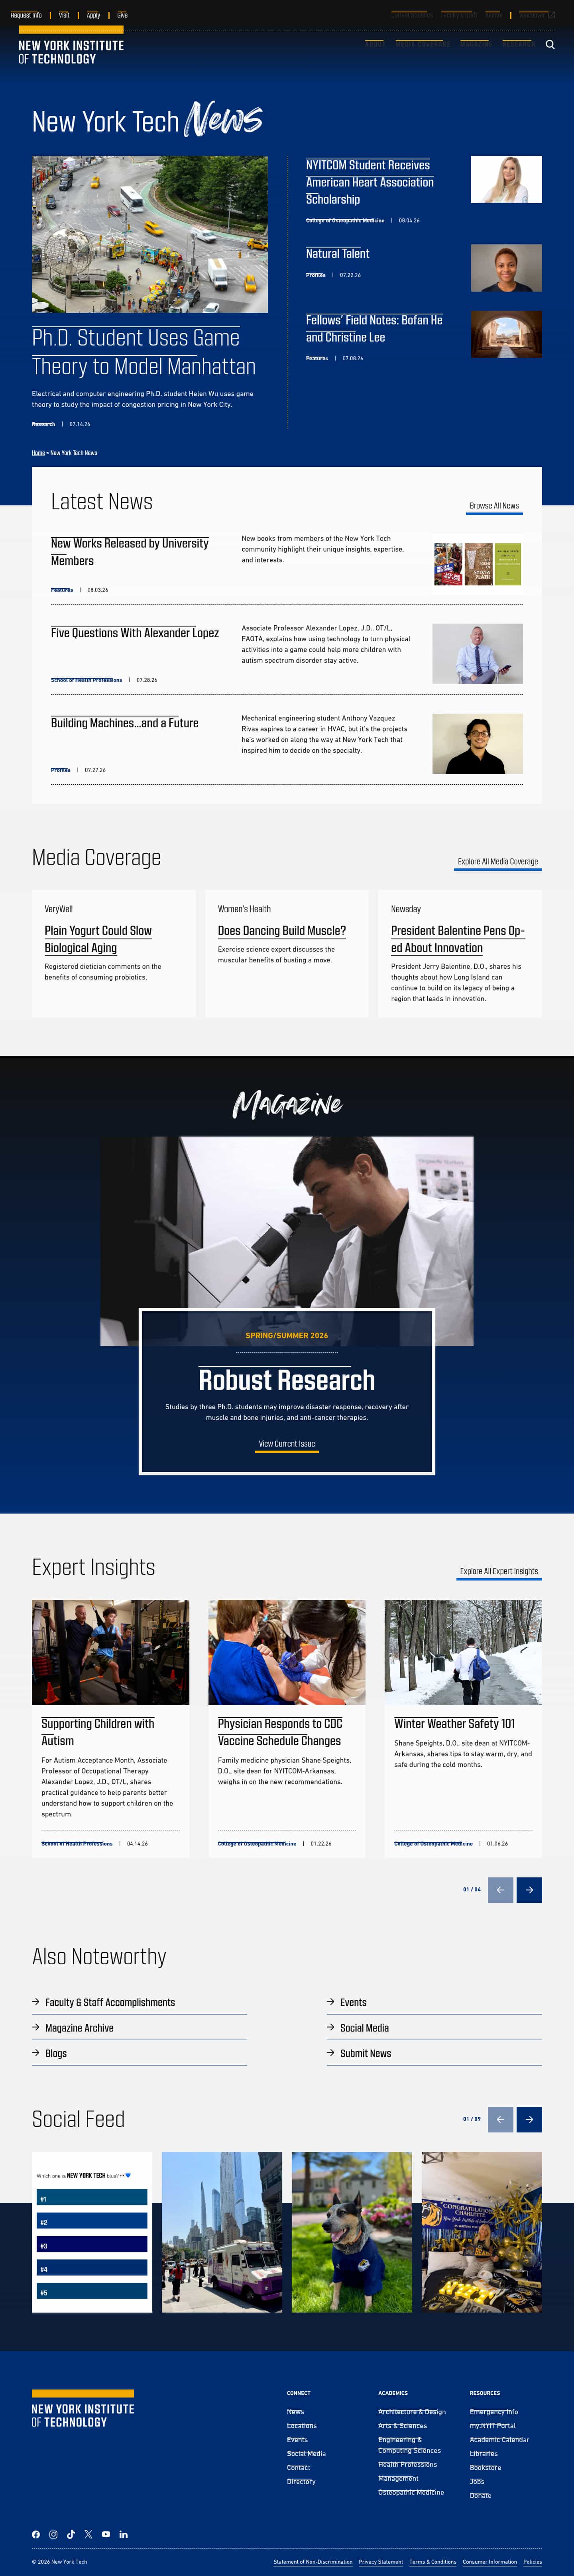Open NYITCOM Student Receives Scholarship article
574x2576 pixels.
point(370,182)
